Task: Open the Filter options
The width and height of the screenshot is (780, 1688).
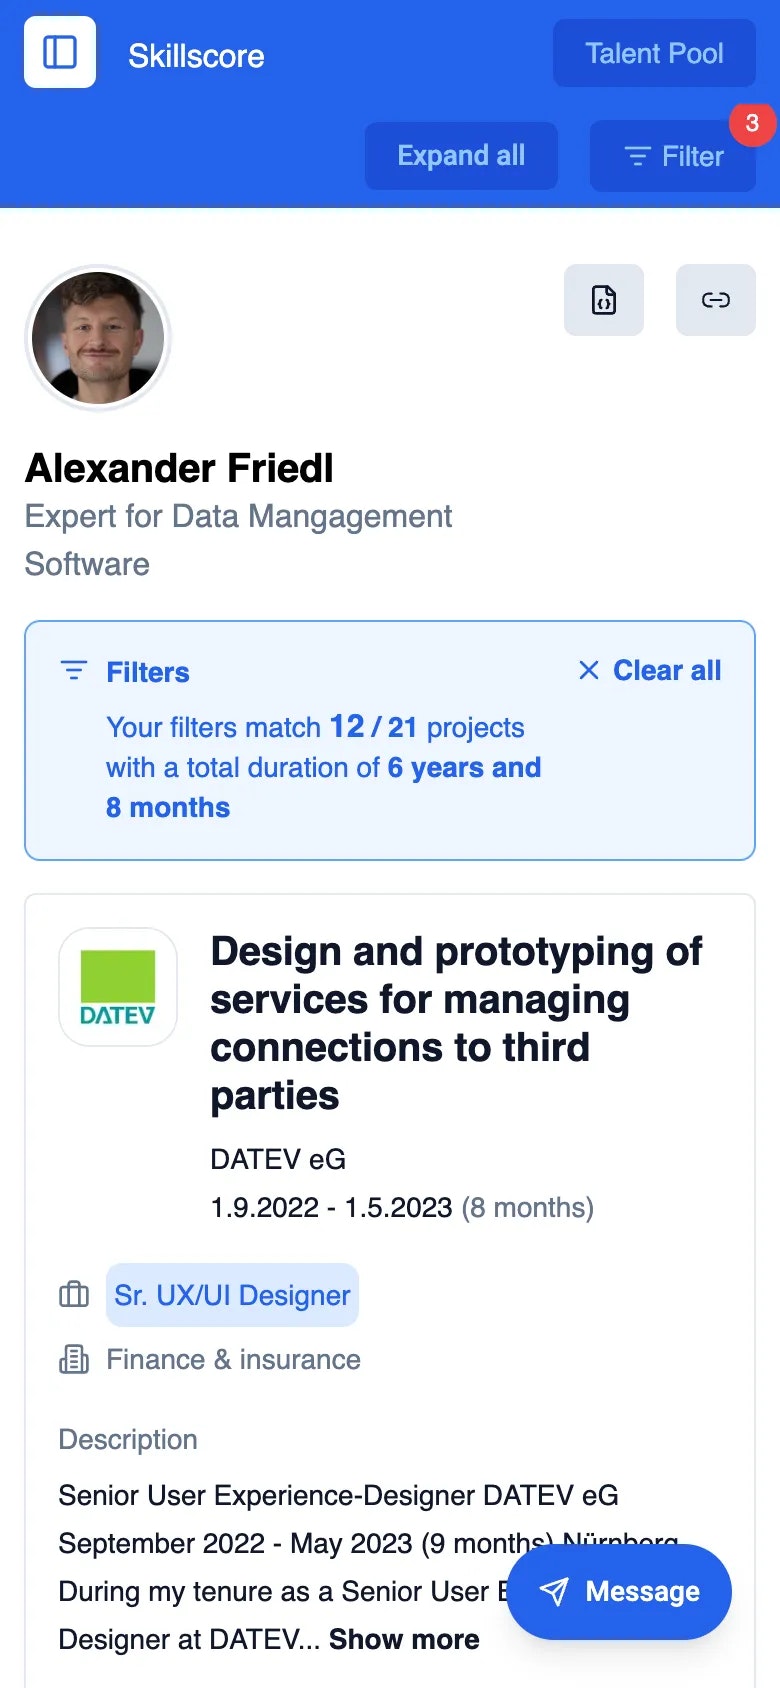Action: click(x=673, y=156)
